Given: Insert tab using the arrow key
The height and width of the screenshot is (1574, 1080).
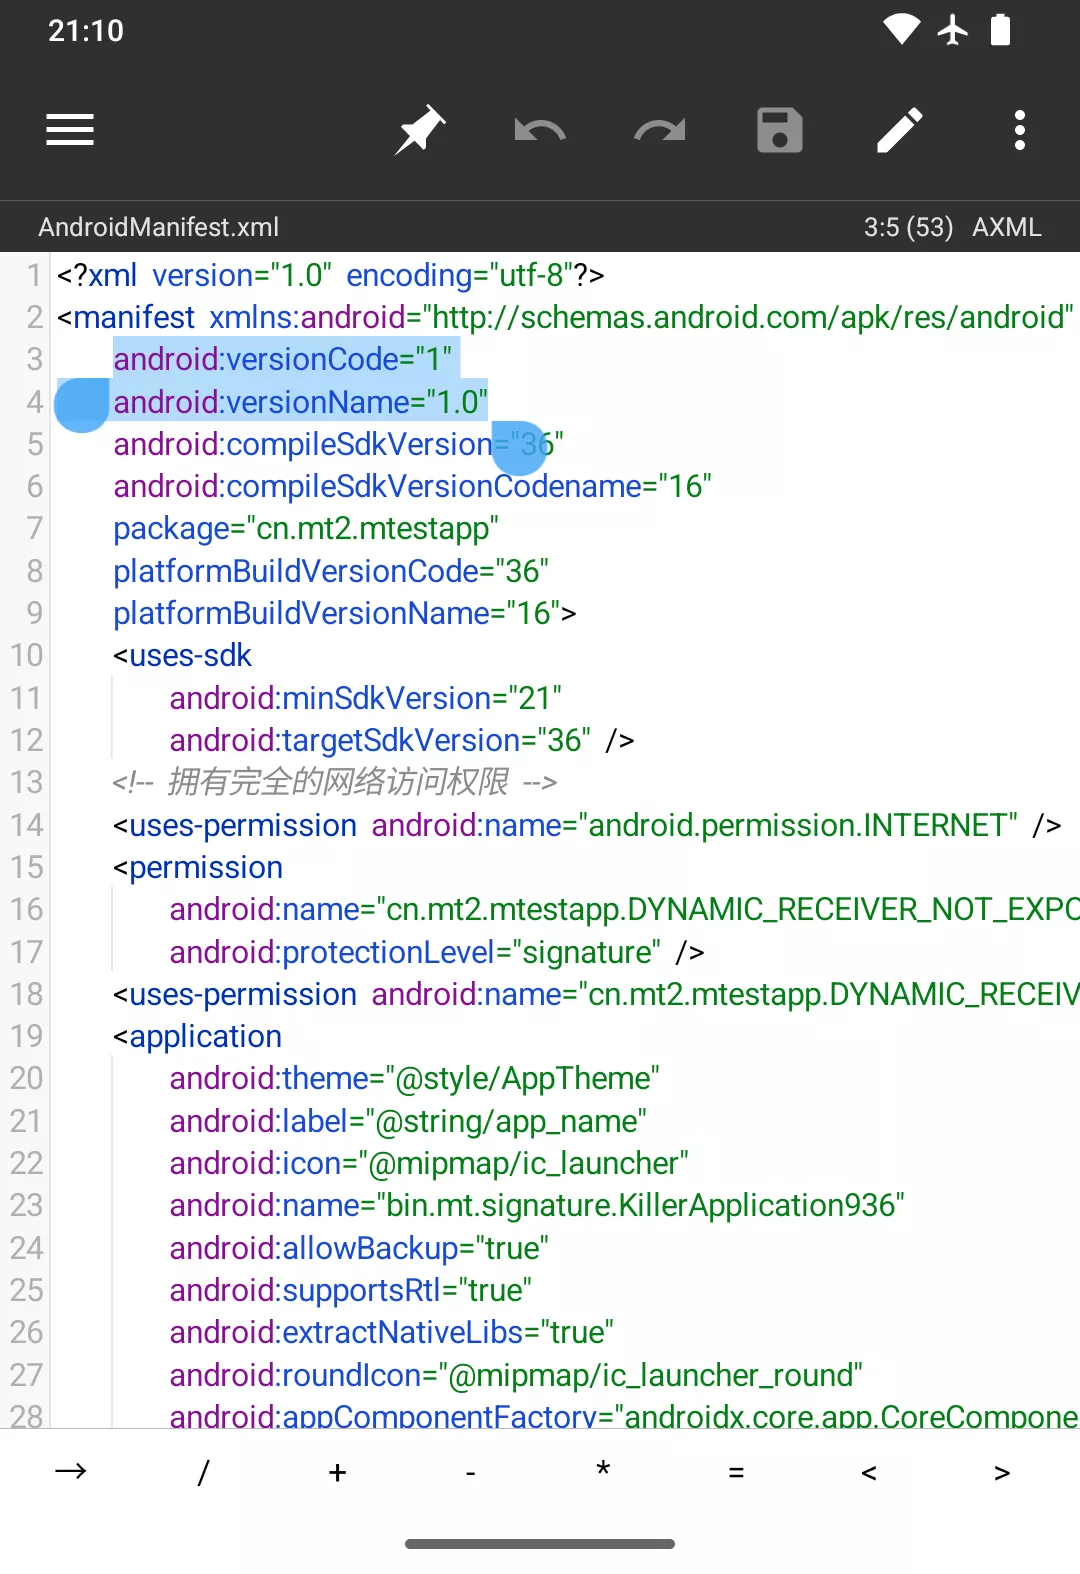Looking at the screenshot, I should pyautogui.click(x=71, y=1471).
